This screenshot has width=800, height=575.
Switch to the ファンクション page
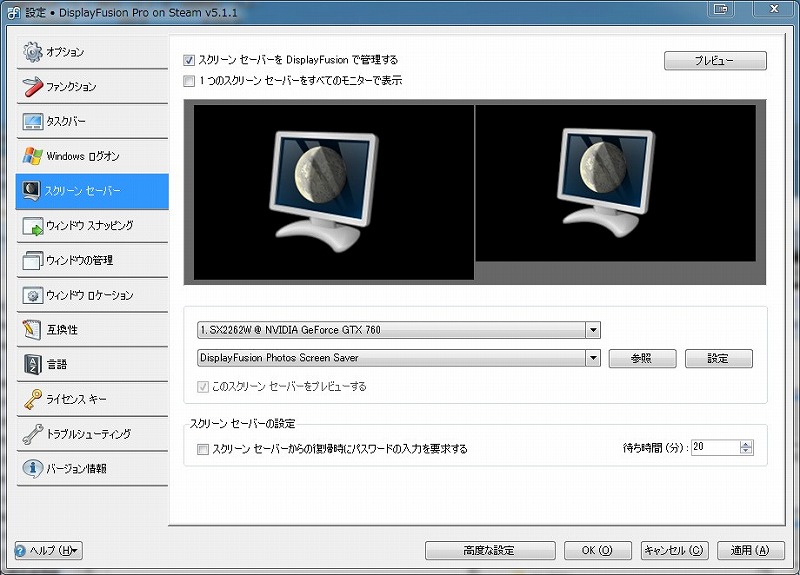[92, 87]
